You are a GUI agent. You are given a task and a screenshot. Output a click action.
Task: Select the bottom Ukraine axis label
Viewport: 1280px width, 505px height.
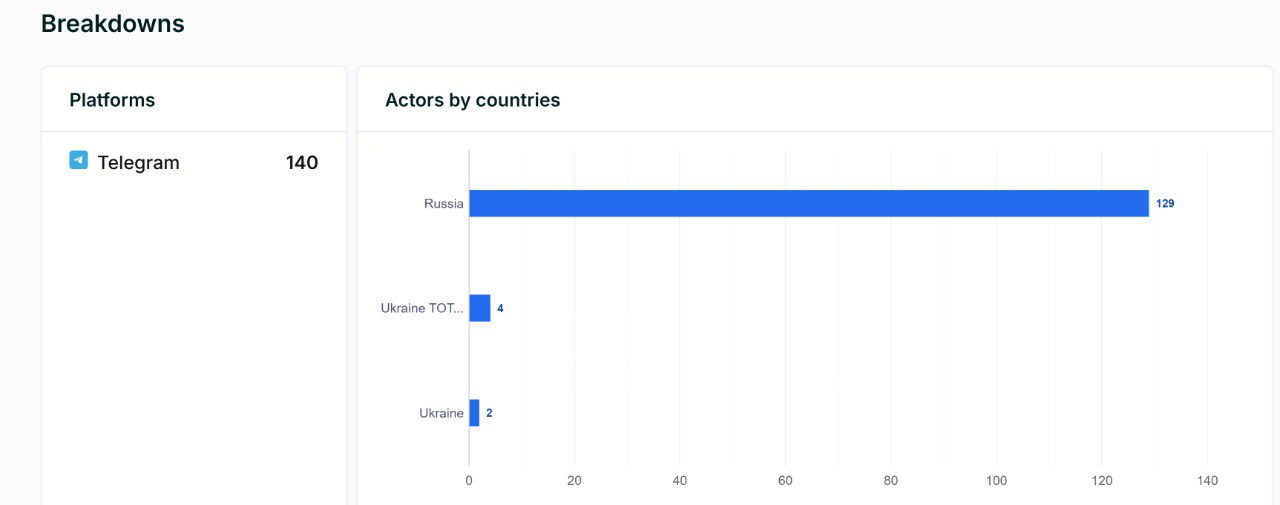click(x=441, y=413)
